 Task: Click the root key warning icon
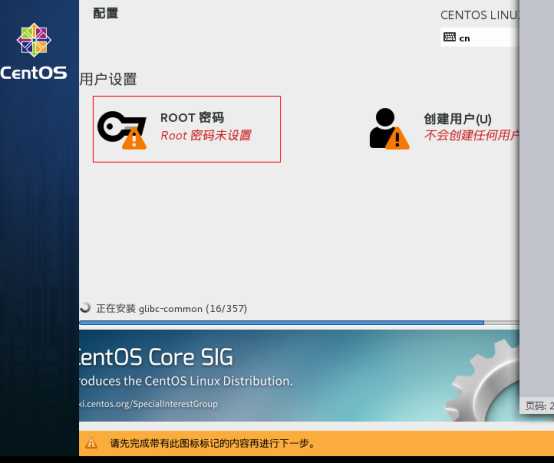point(122,130)
